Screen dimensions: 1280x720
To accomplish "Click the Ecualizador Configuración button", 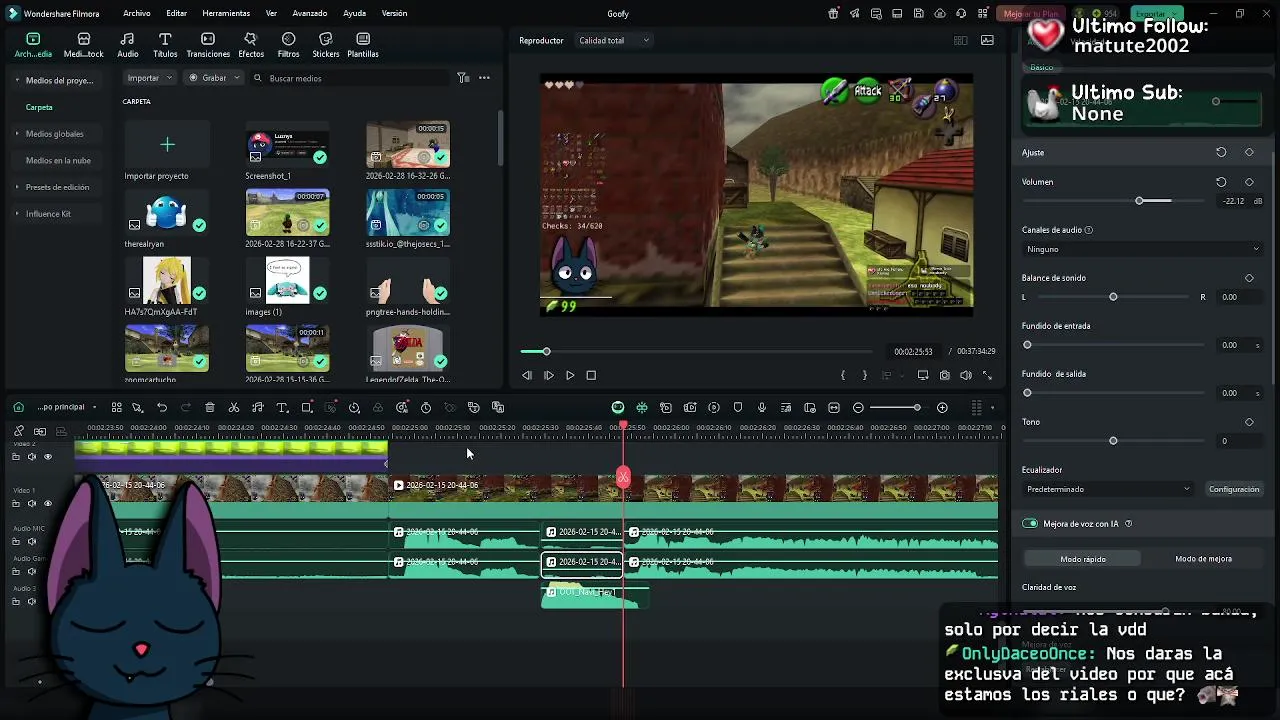I will [1234, 489].
